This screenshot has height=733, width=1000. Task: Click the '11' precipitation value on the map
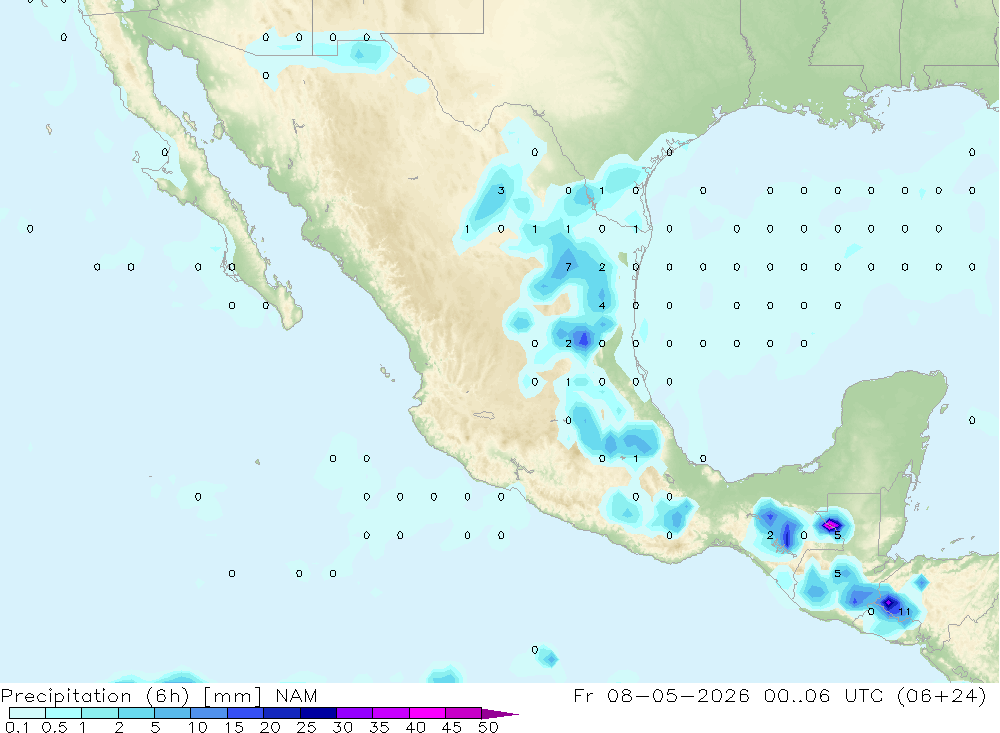coord(904,612)
